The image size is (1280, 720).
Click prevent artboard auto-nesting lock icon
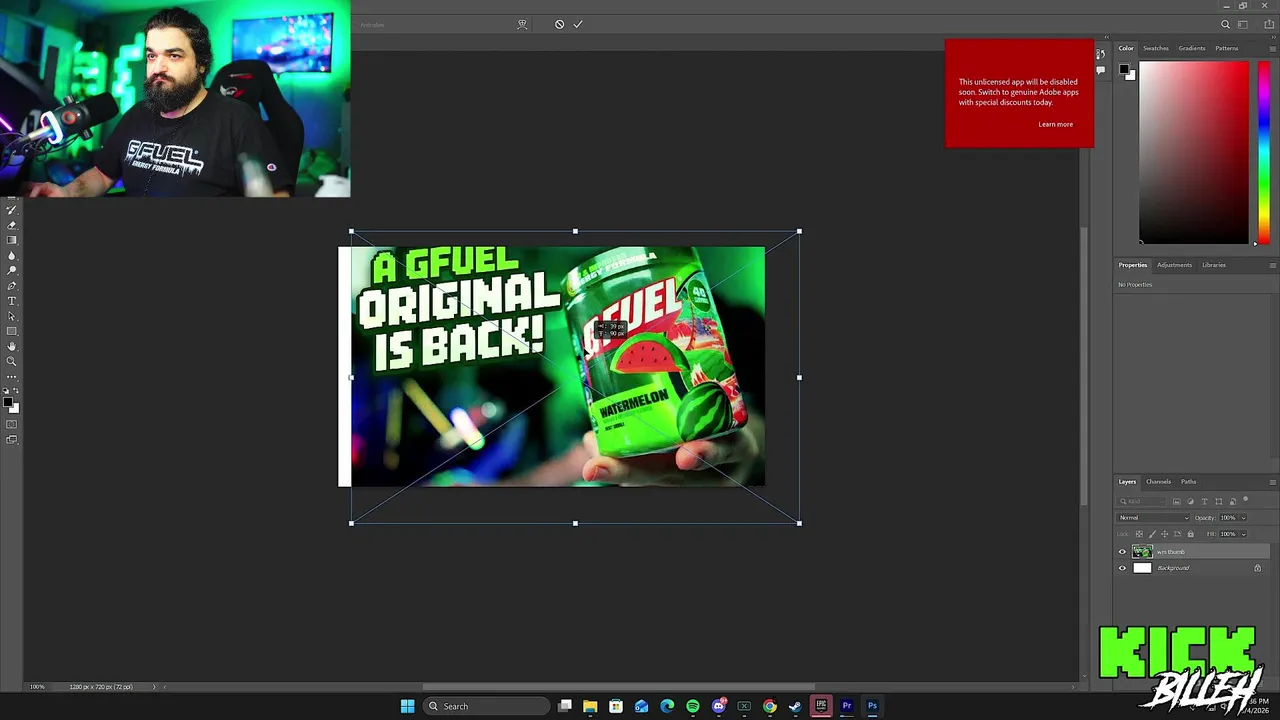point(1177,534)
